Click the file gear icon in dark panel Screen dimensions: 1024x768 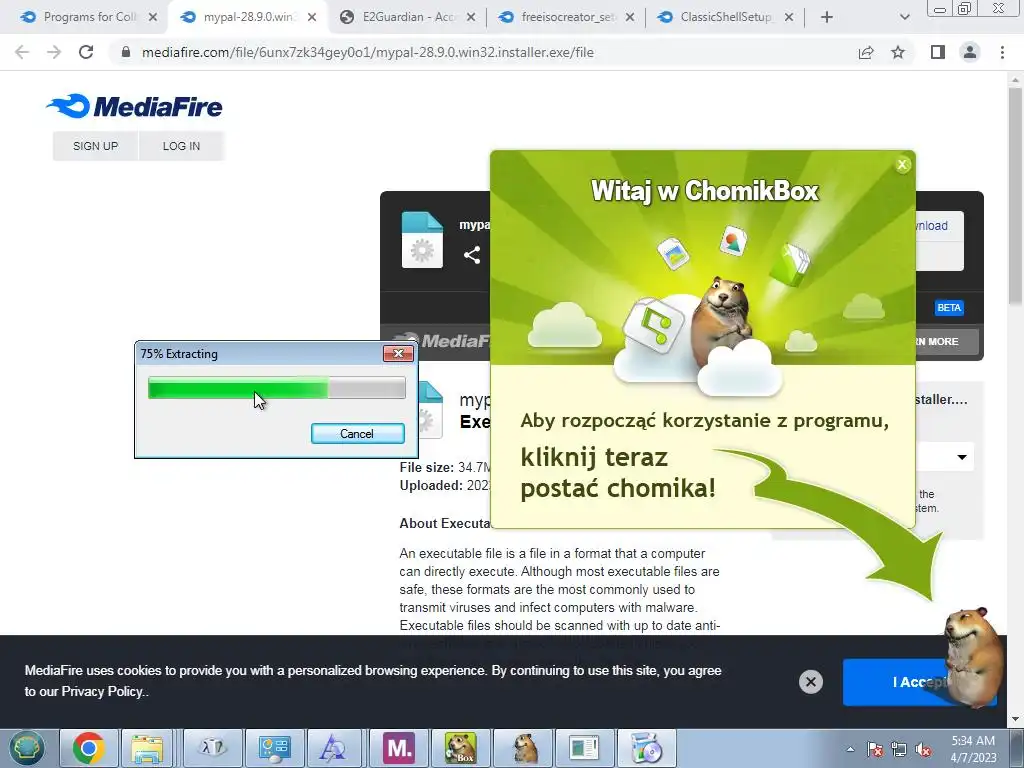point(422,240)
